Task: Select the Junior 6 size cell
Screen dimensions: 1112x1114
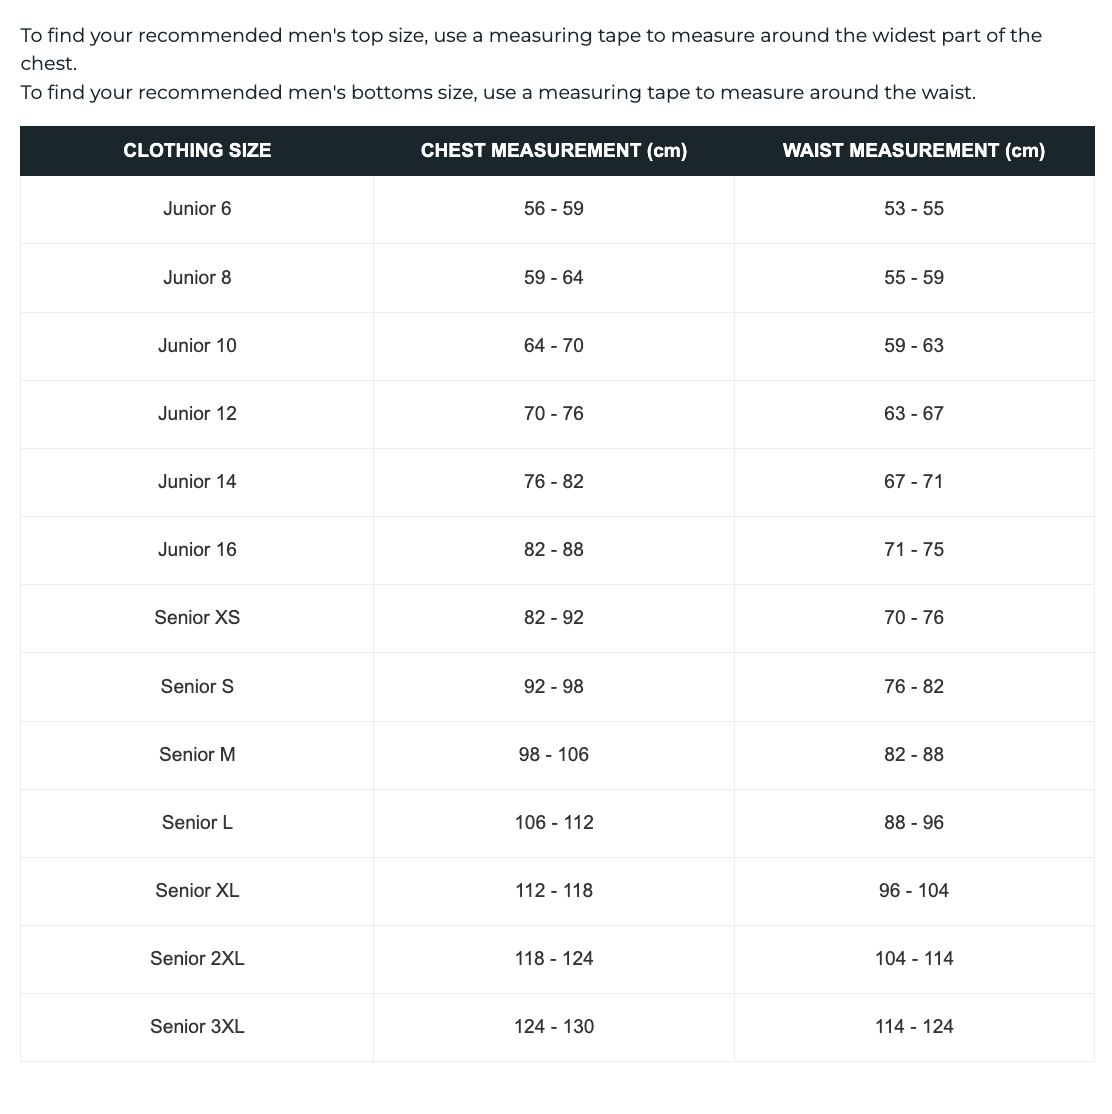Action: [197, 209]
